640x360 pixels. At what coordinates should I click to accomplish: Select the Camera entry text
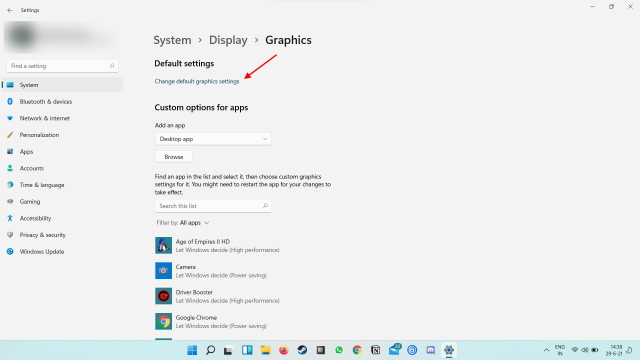pyautogui.click(x=221, y=271)
